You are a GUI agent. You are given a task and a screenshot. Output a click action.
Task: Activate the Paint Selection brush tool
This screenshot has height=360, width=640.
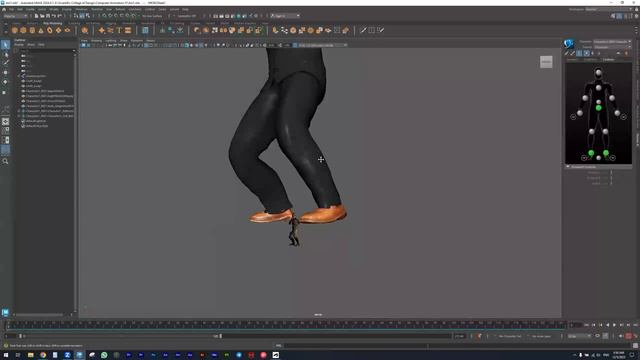pos(5,63)
